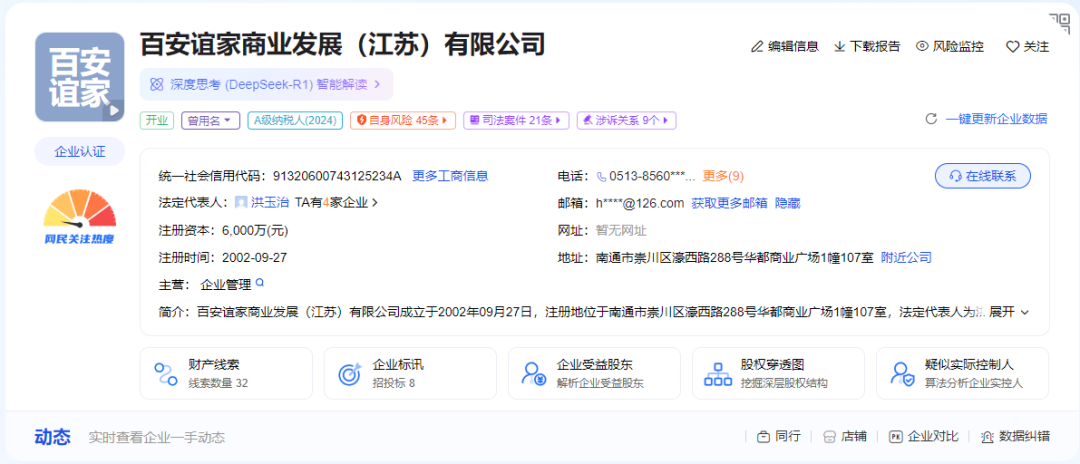Viewport: 1080px width, 464px height.
Task: Click legal representative name 洪玉治
Action: (x=269, y=203)
